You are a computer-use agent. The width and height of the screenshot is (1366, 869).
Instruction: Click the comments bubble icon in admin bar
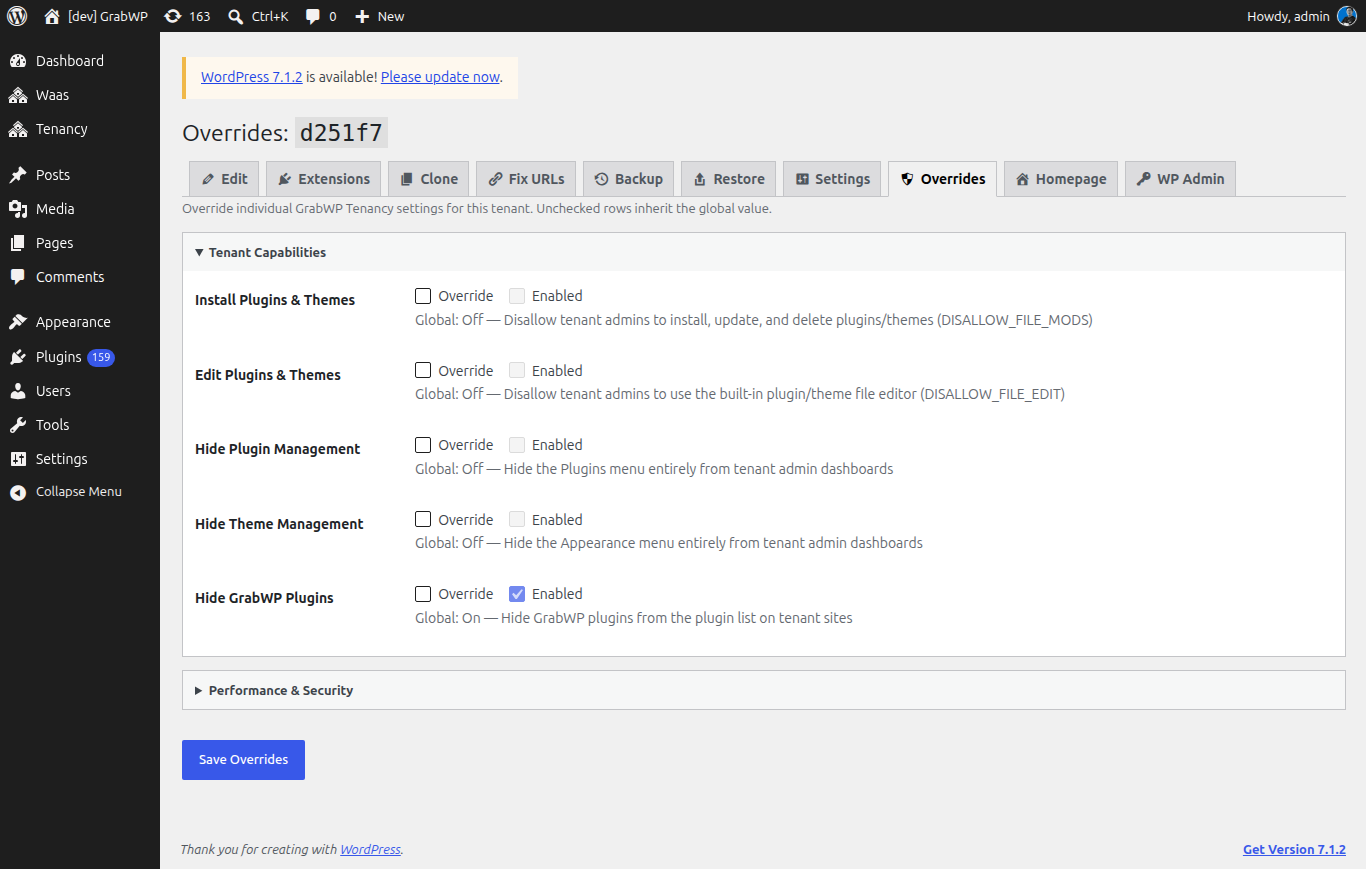pyautogui.click(x=313, y=16)
